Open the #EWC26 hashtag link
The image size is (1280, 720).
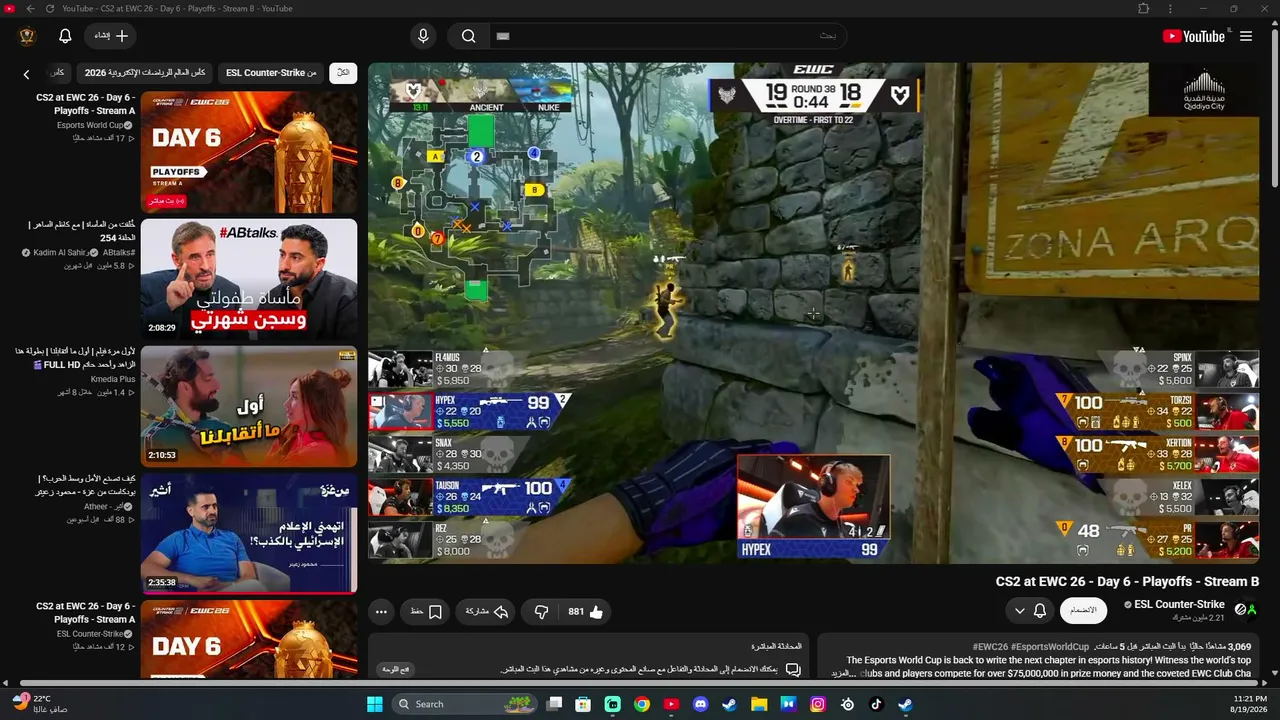(990, 647)
